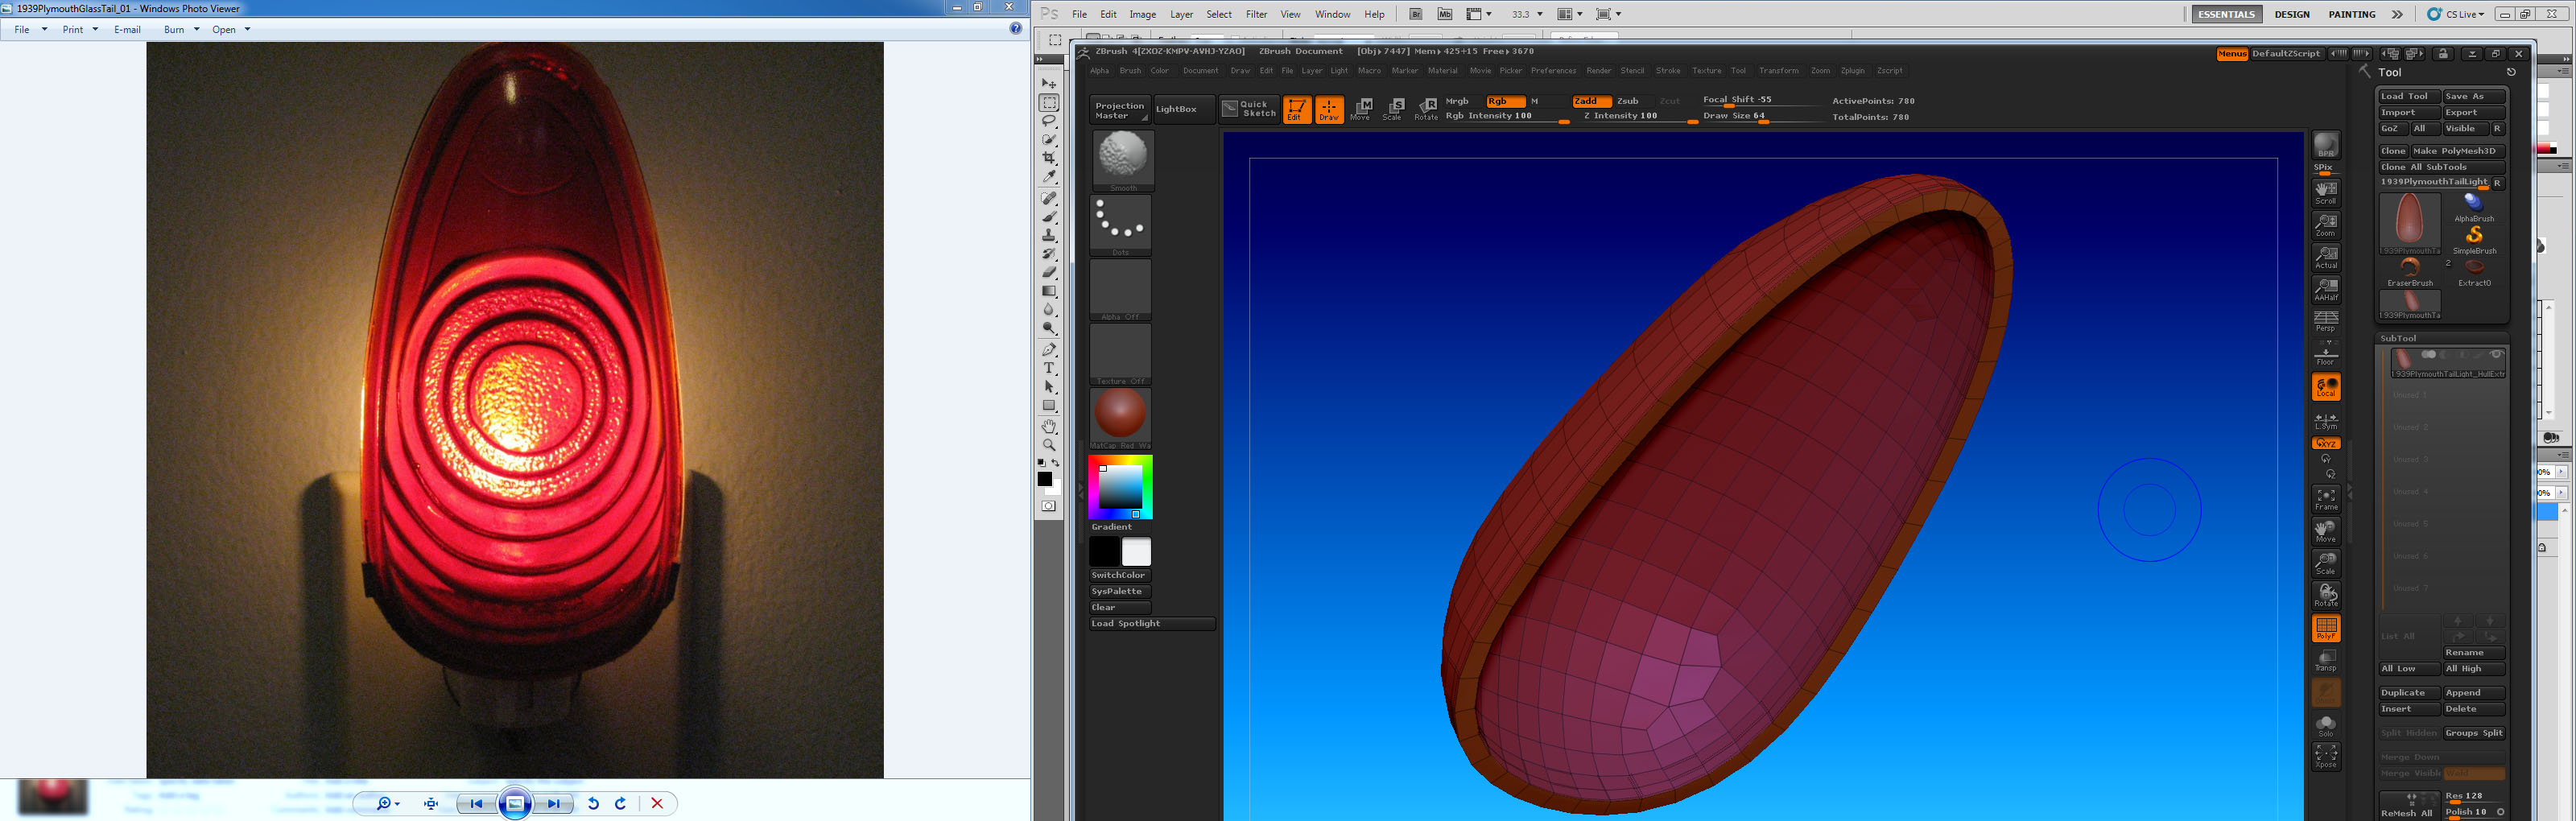Click Scroll icon in ZBrush shelf
This screenshot has width=2576, height=821.
(x=2326, y=192)
